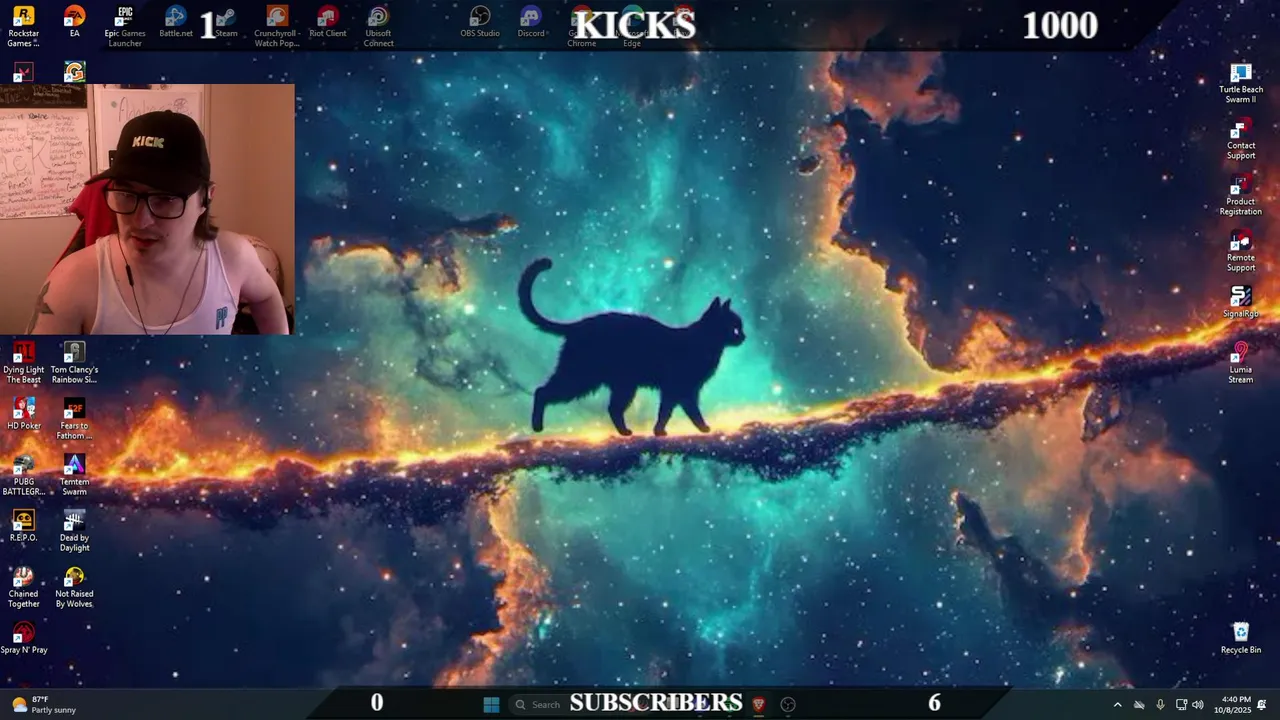Select the Epic Games Launcher icon
The height and width of the screenshot is (720, 1280).
[125, 26]
